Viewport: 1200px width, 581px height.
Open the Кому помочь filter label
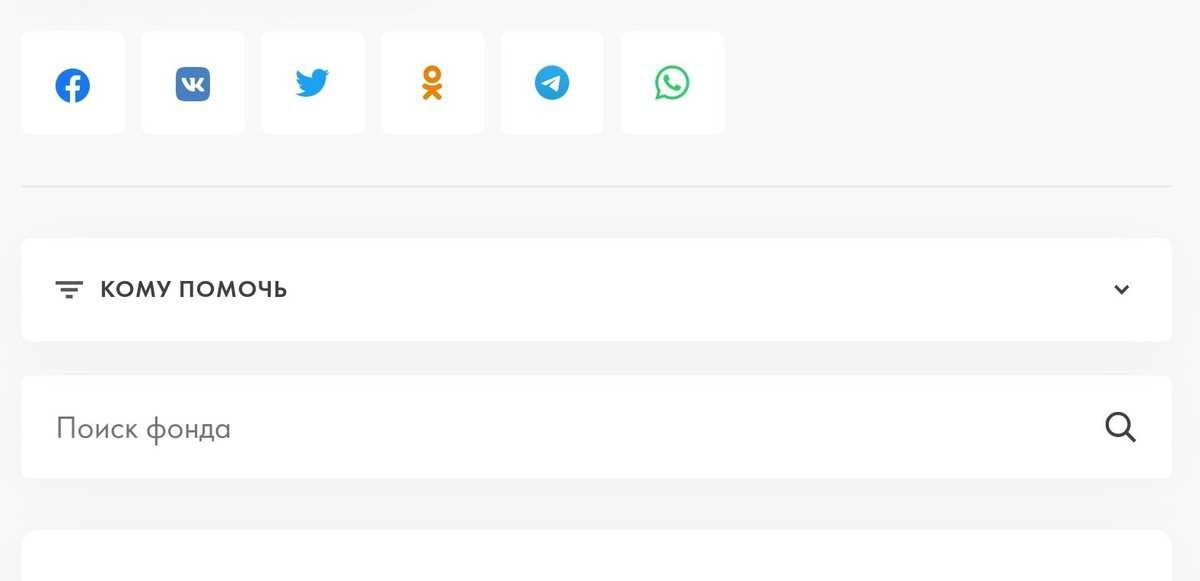[194, 290]
